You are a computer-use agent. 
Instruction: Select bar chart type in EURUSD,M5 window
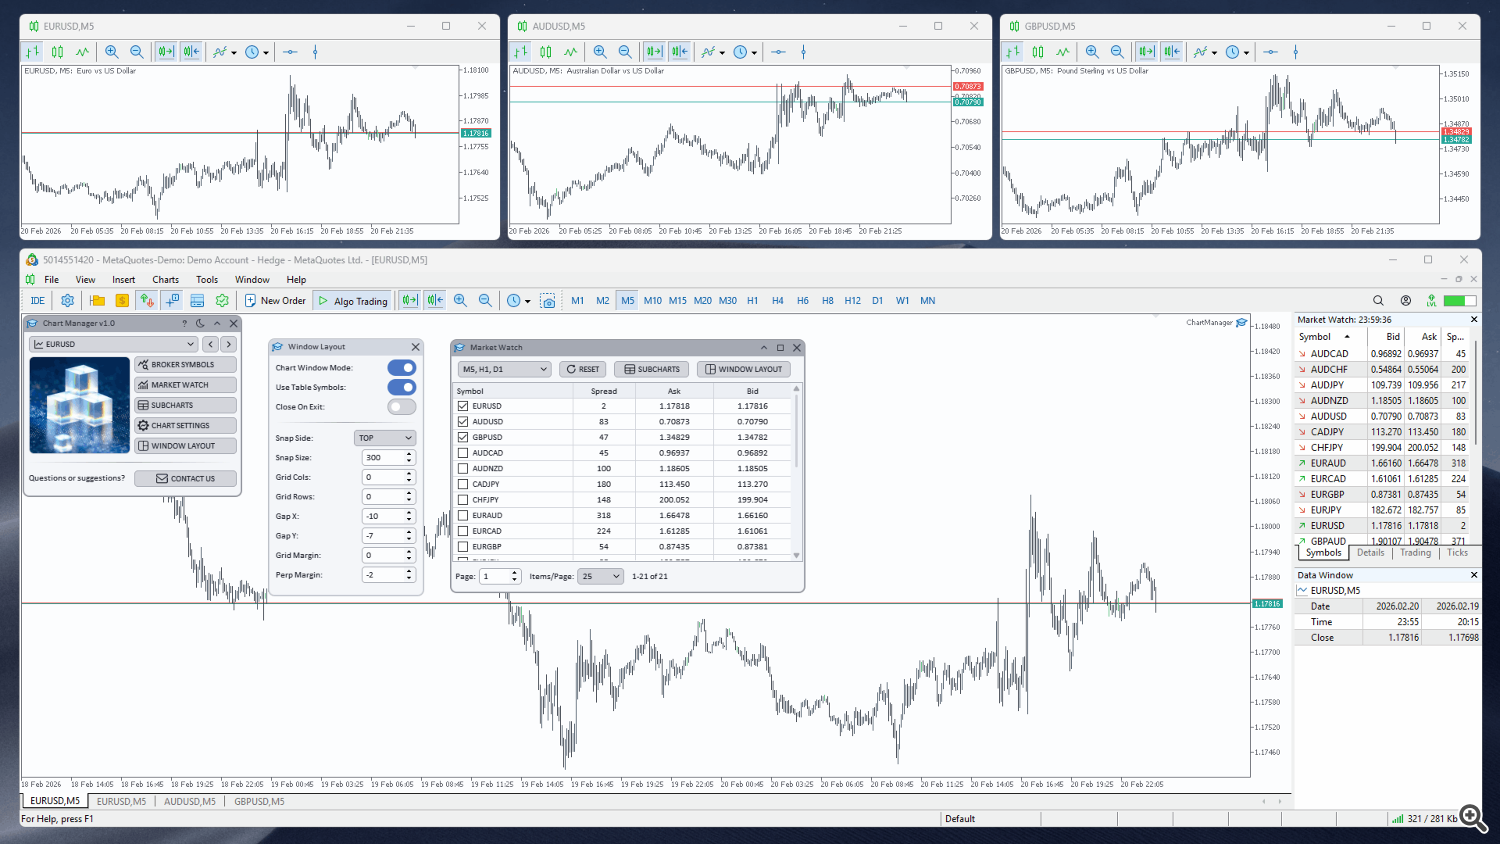pyautogui.click(x=33, y=52)
